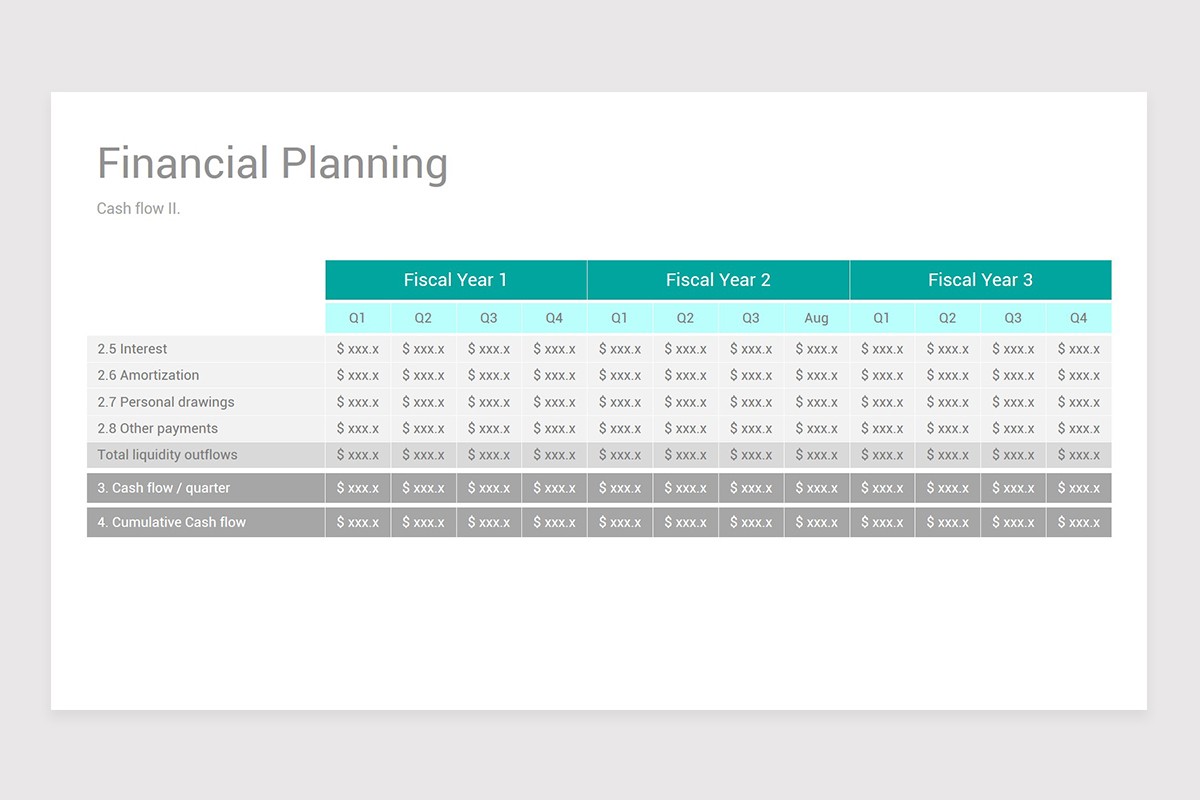1200x800 pixels.
Task: Select the Fiscal Year 1 header cell
Action: pyautogui.click(x=456, y=280)
